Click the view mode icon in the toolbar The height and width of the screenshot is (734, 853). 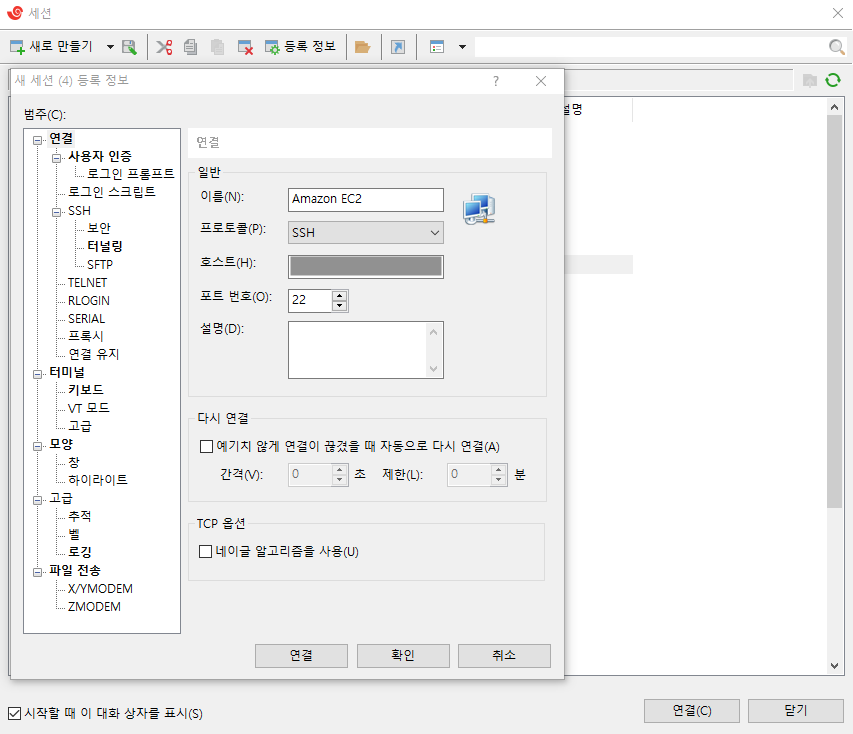point(437,47)
